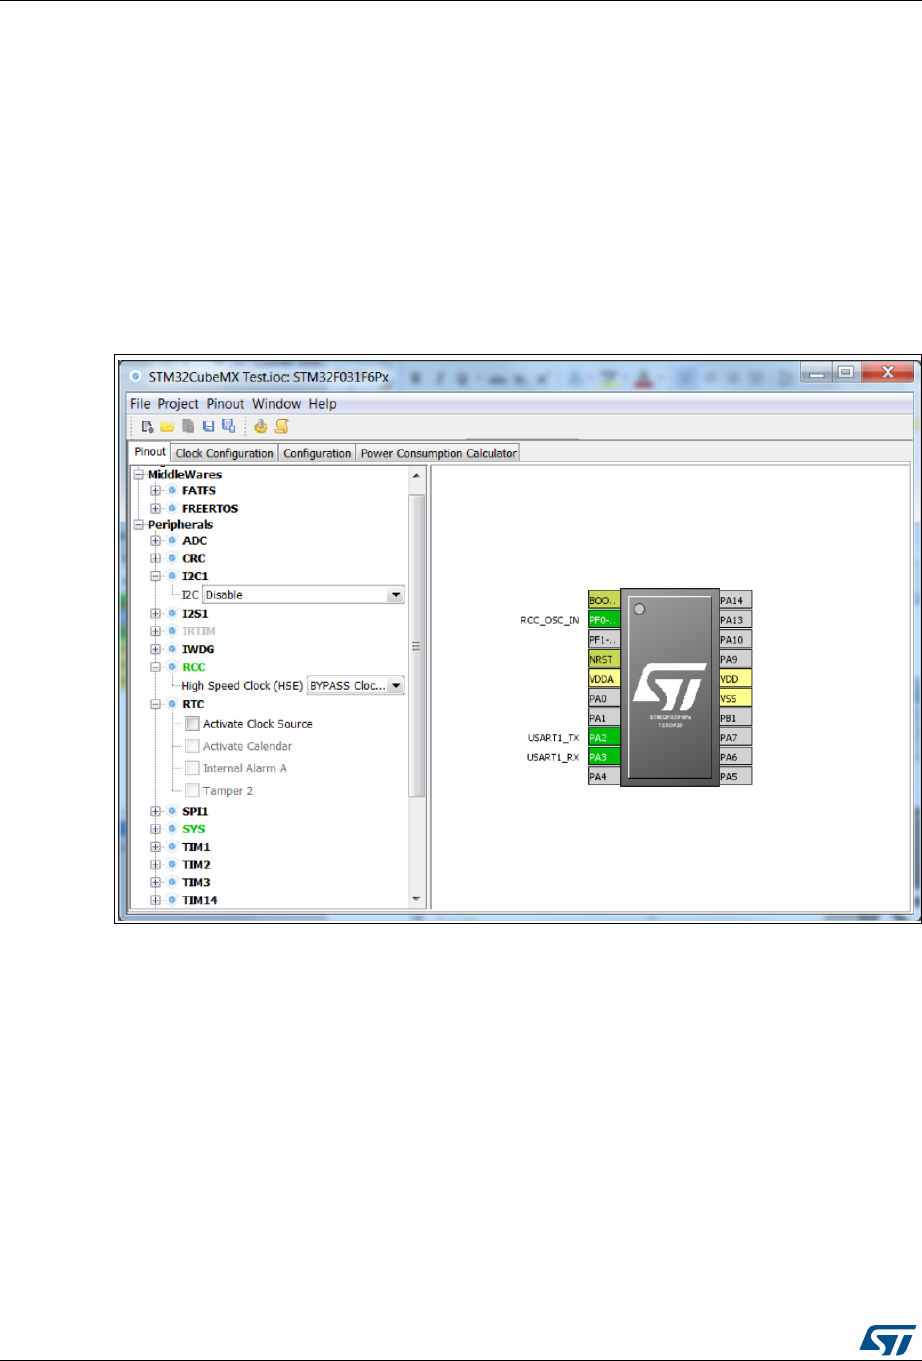The width and height of the screenshot is (922, 1361).
Task: Switch to the Clock Configuration tab
Action: [225, 453]
